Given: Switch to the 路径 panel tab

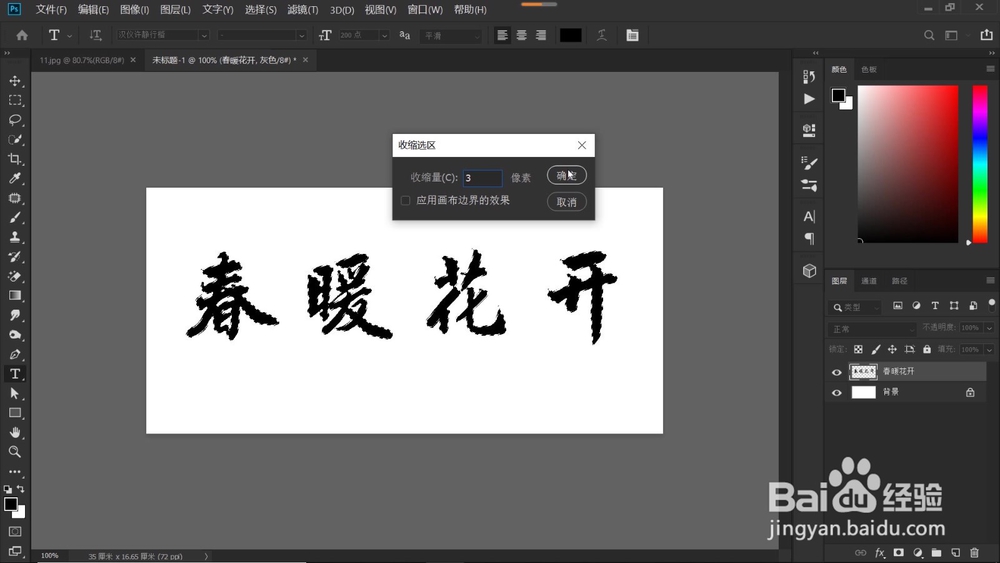Looking at the screenshot, I should (899, 281).
